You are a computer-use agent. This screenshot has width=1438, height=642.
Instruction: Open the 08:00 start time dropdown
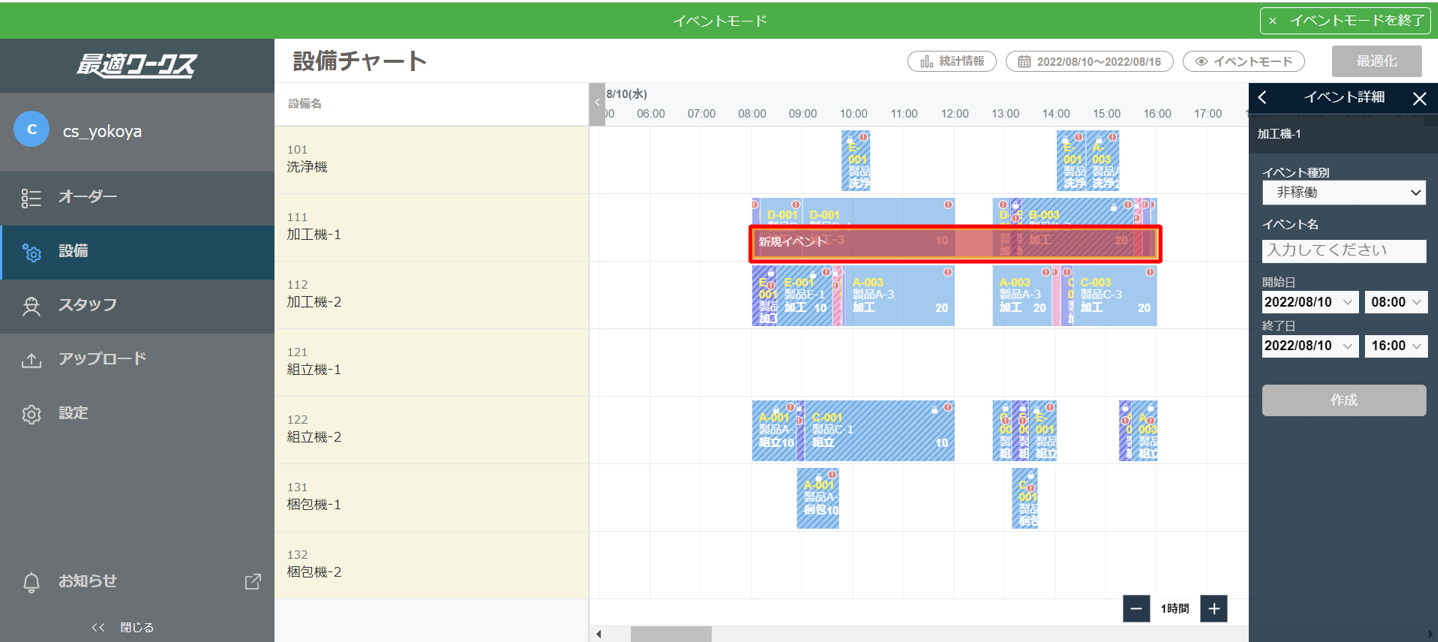(x=1396, y=302)
